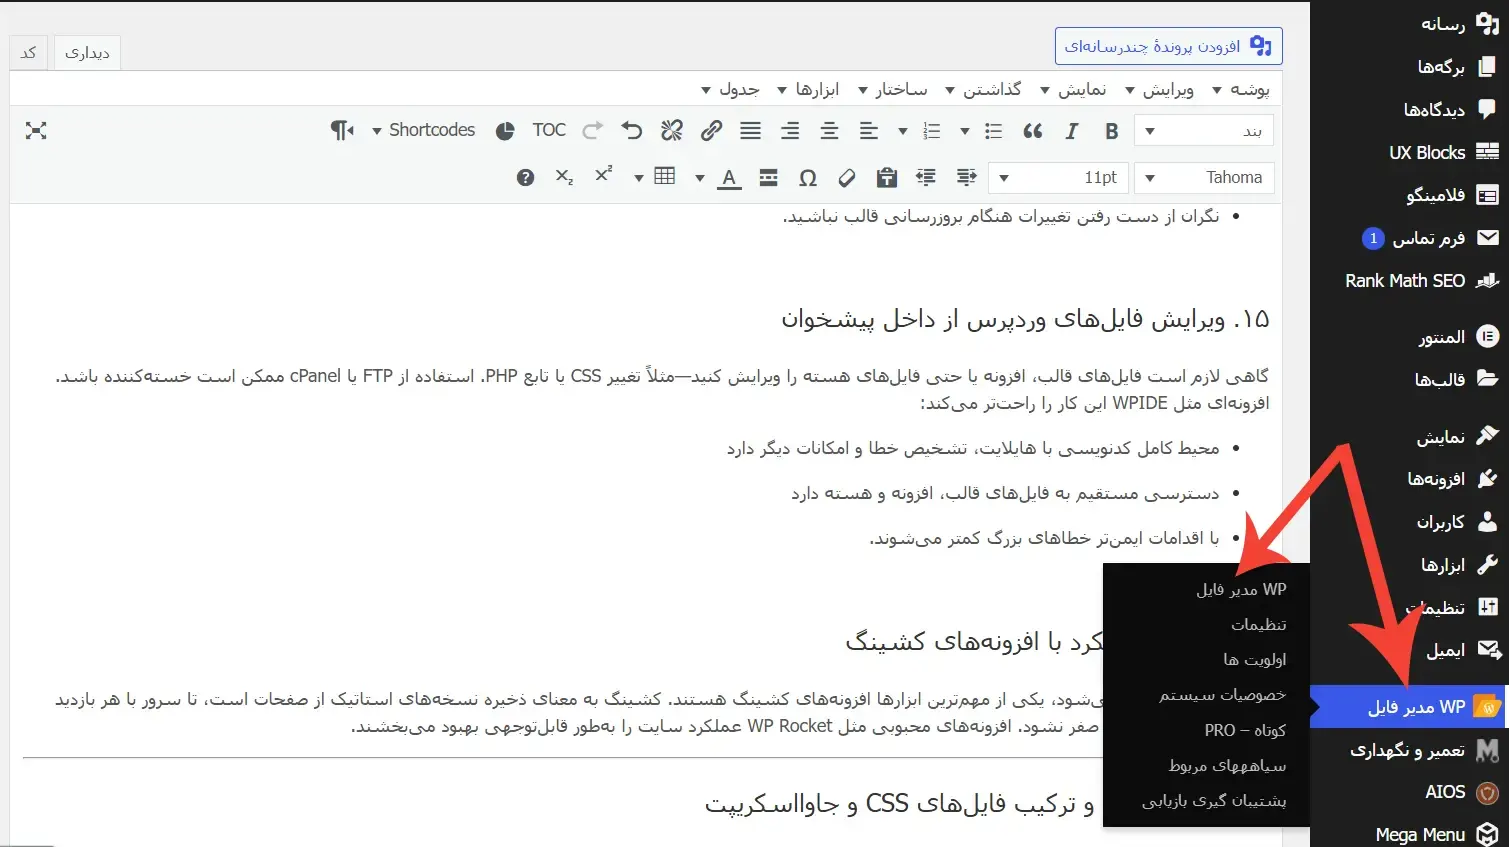Toggle the bulleted list formatting
The width and height of the screenshot is (1509, 847).
point(993,130)
